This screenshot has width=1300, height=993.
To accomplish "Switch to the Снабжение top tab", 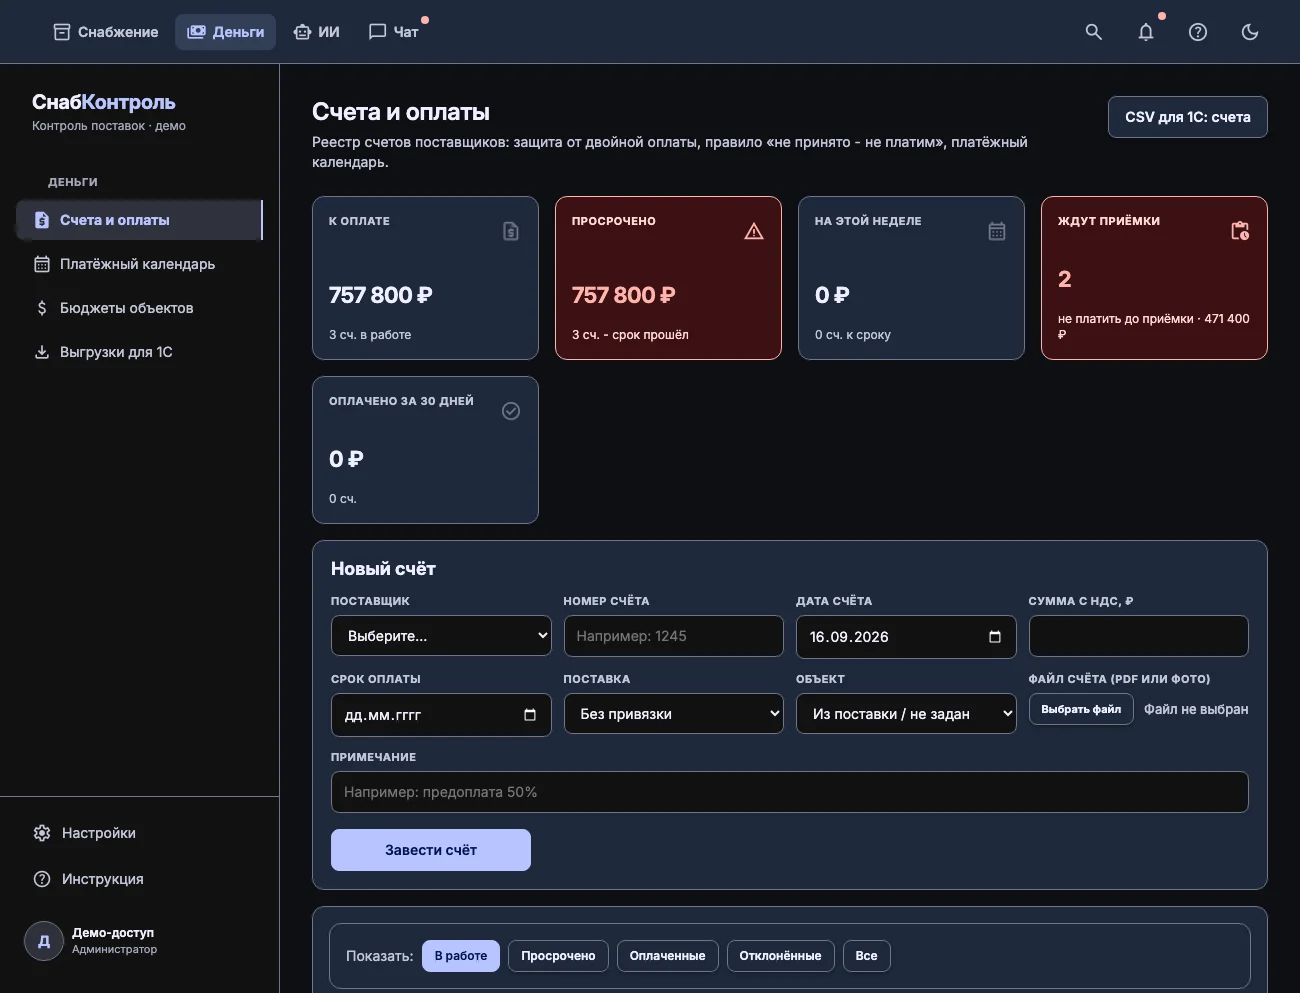I will (x=106, y=32).
